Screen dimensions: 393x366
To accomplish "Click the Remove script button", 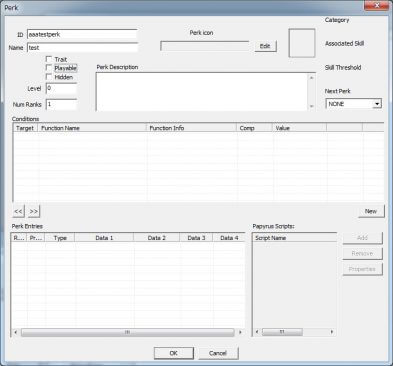I will [362, 253].
